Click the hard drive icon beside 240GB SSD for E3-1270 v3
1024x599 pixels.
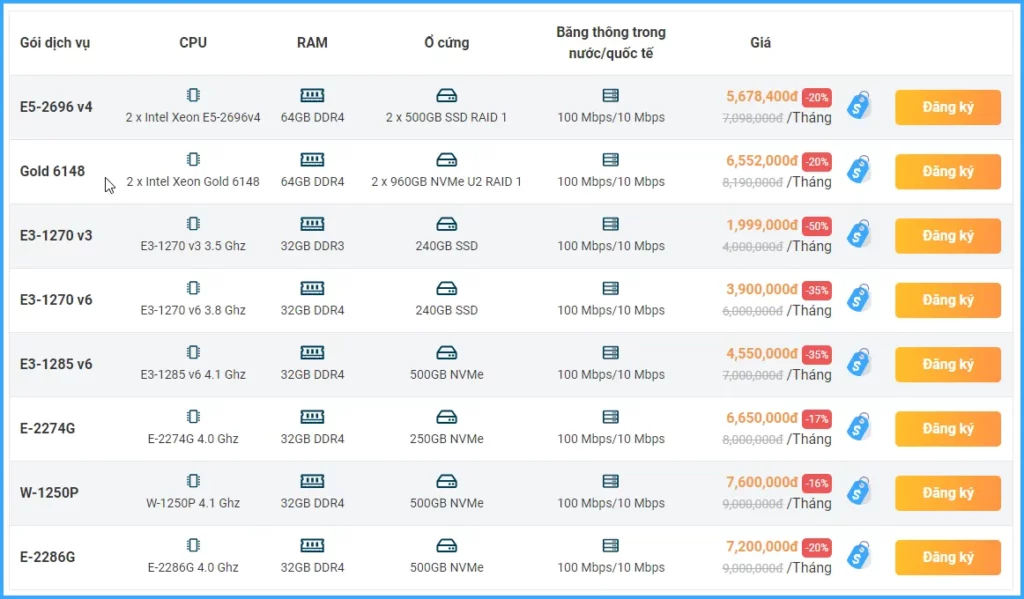coord(447,222)
